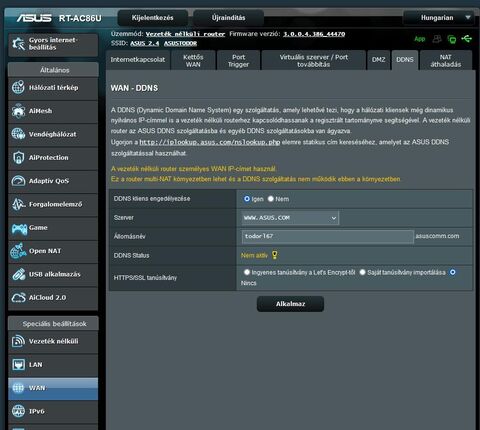Select Nem for DDNS kliens engedélyezése
The width and height of the screenshot is (480, 430).
click(271, 199)
